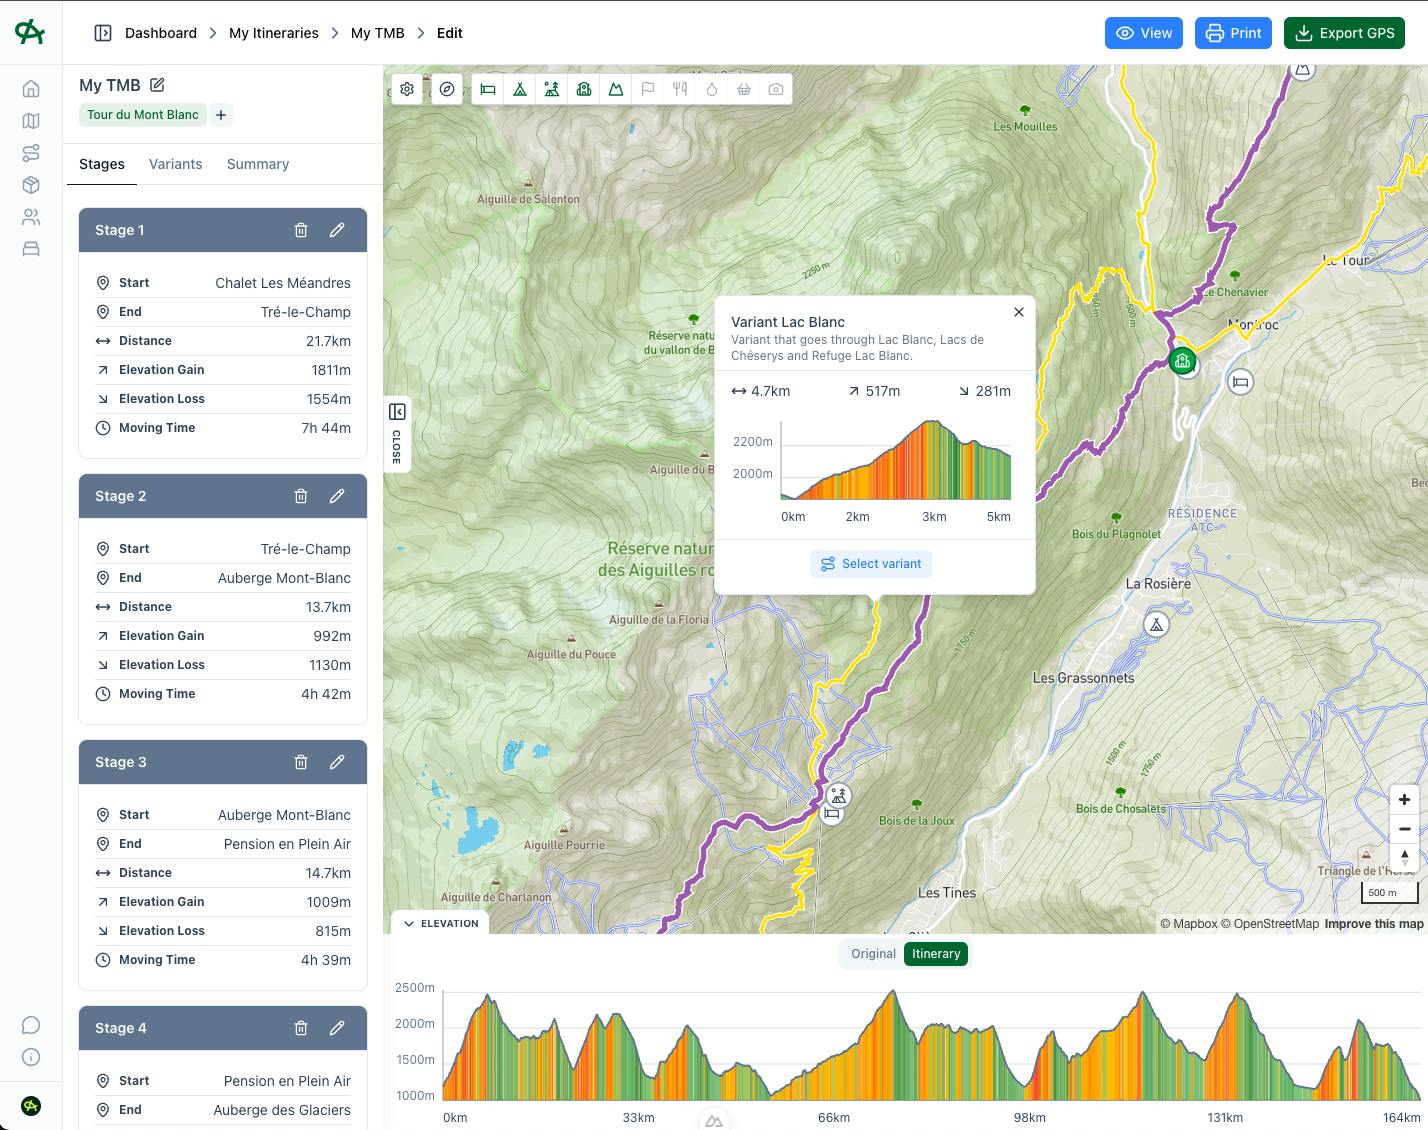Show water source drop markers
The width and height of the screenshot is (1428, 1130).
pyautogui.click(x=712, y=89)
